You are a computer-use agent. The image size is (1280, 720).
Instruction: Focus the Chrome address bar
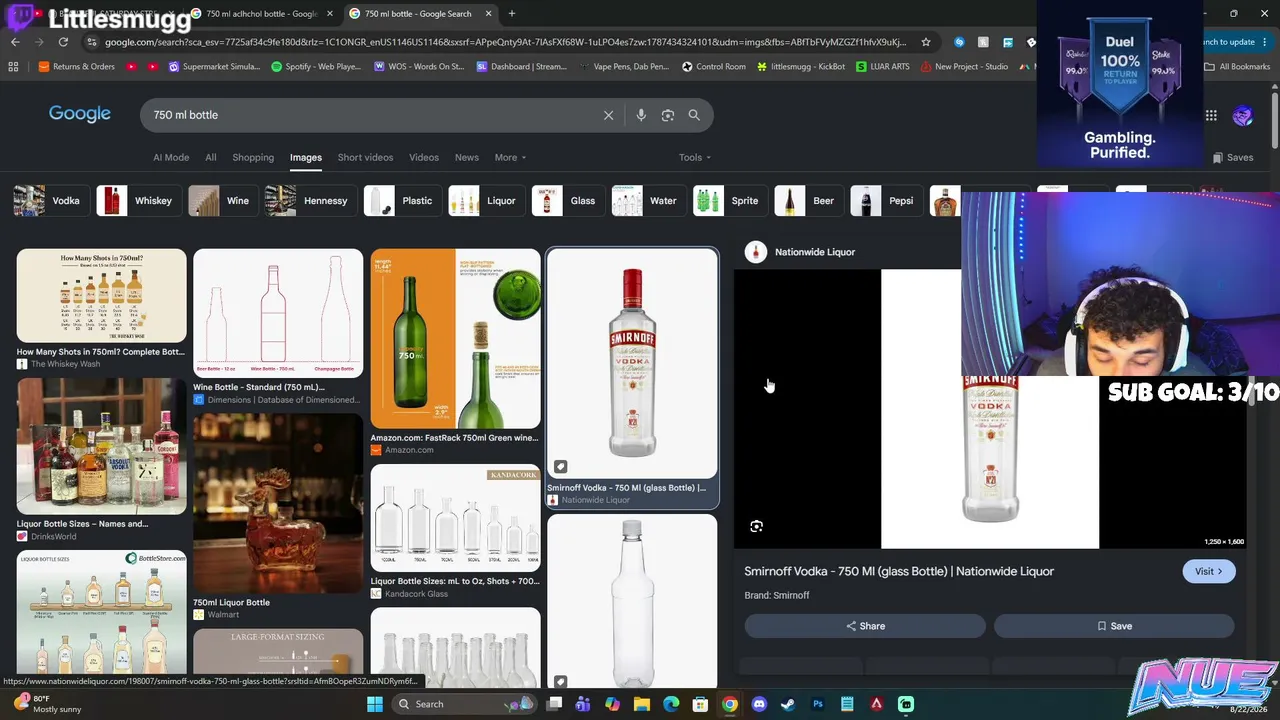point(505,42)
